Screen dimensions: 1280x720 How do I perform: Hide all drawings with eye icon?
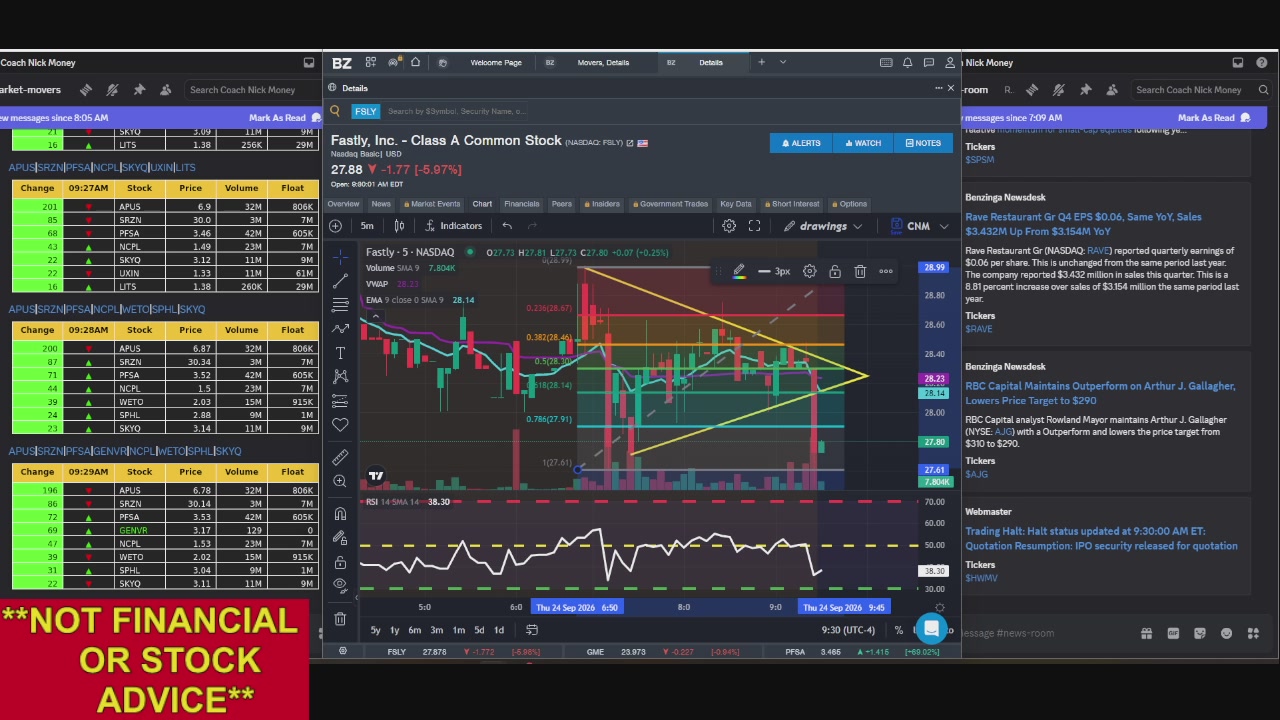pos(340,586)
